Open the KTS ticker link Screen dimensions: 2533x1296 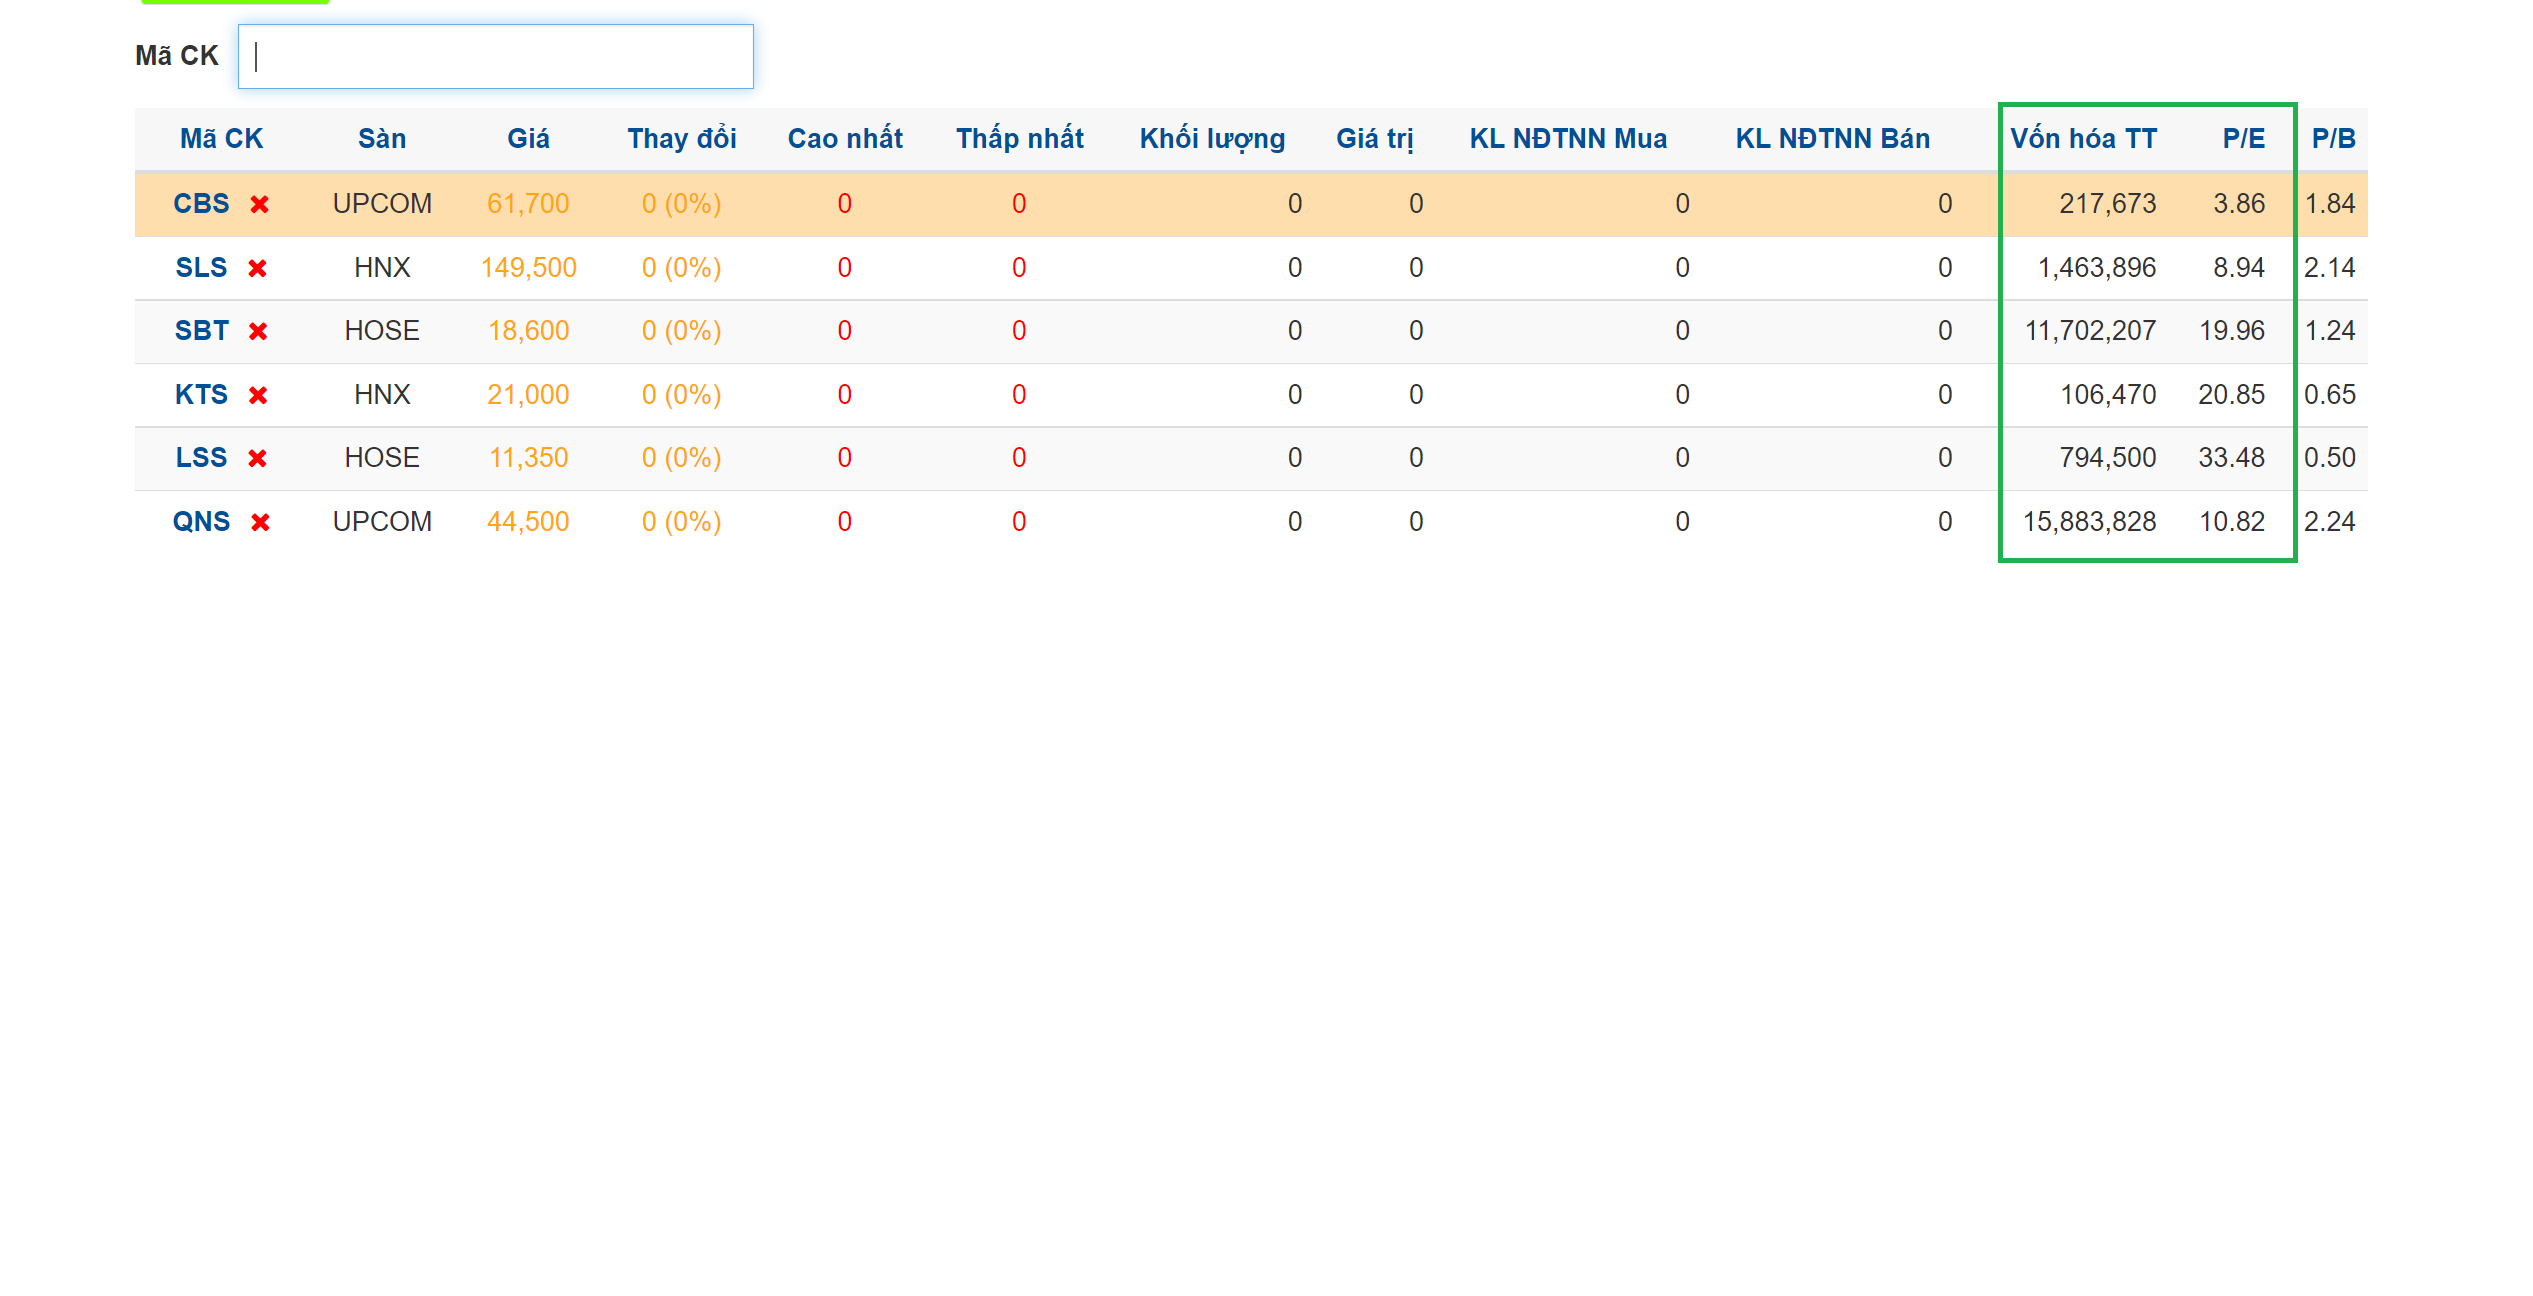[x=201, y=395]
